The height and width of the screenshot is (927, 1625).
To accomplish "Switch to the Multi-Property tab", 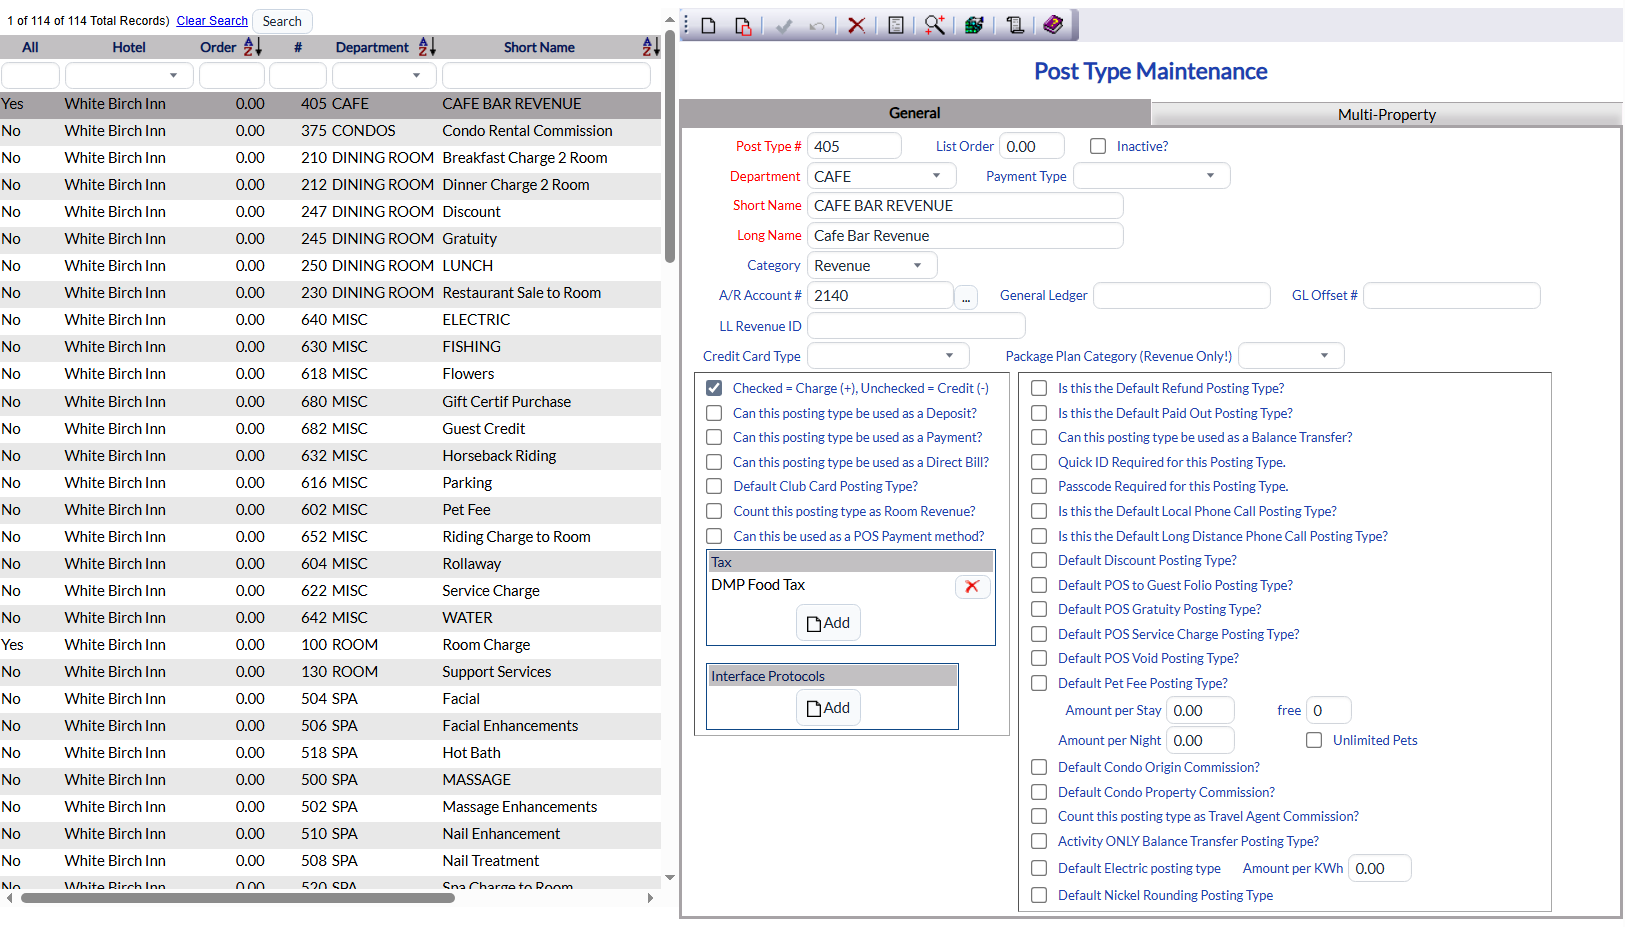I will 1386,114.
